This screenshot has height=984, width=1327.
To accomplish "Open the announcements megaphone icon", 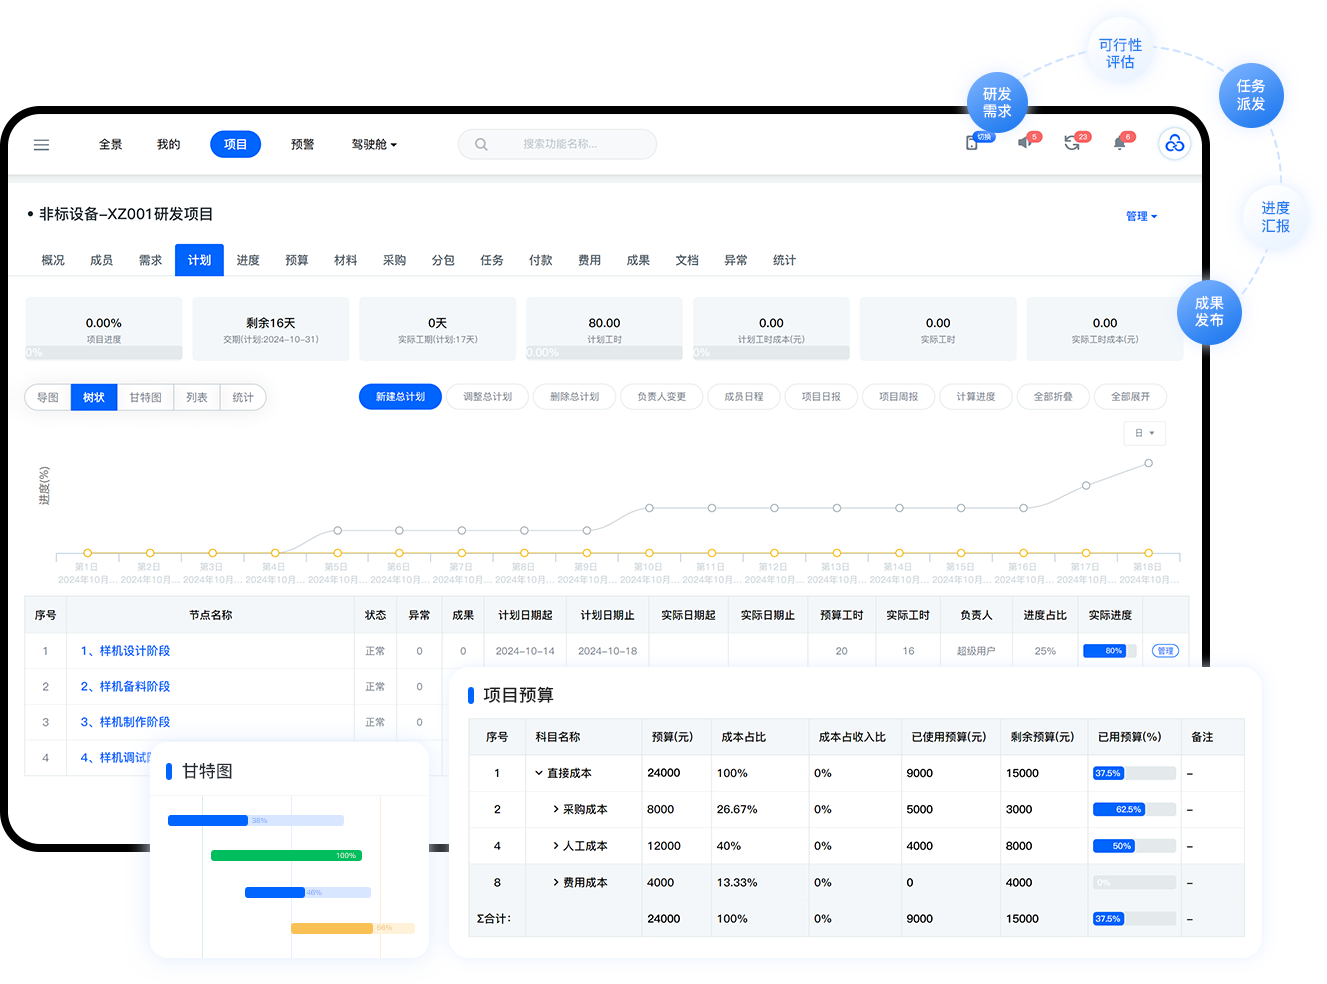I will (1024, 143).
